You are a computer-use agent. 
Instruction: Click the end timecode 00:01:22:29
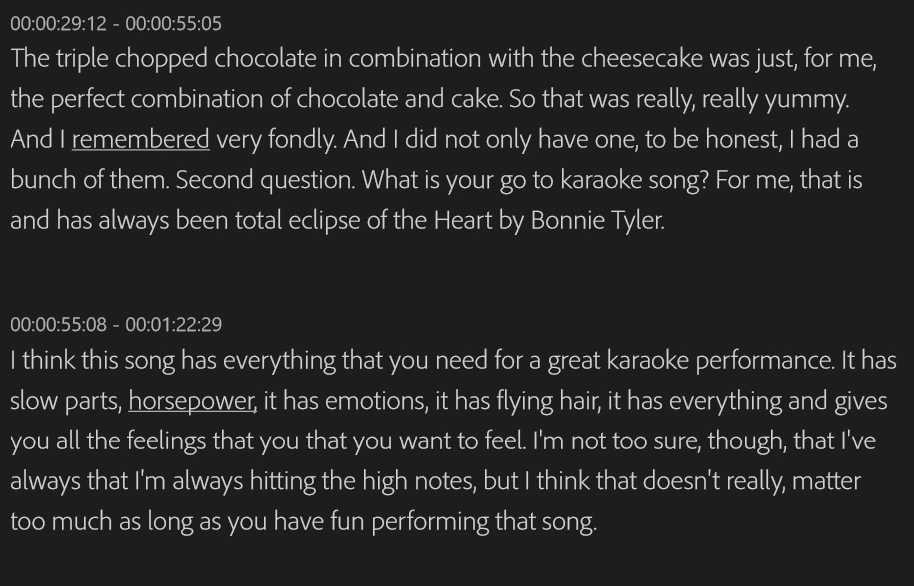click(x=173, y=325)
